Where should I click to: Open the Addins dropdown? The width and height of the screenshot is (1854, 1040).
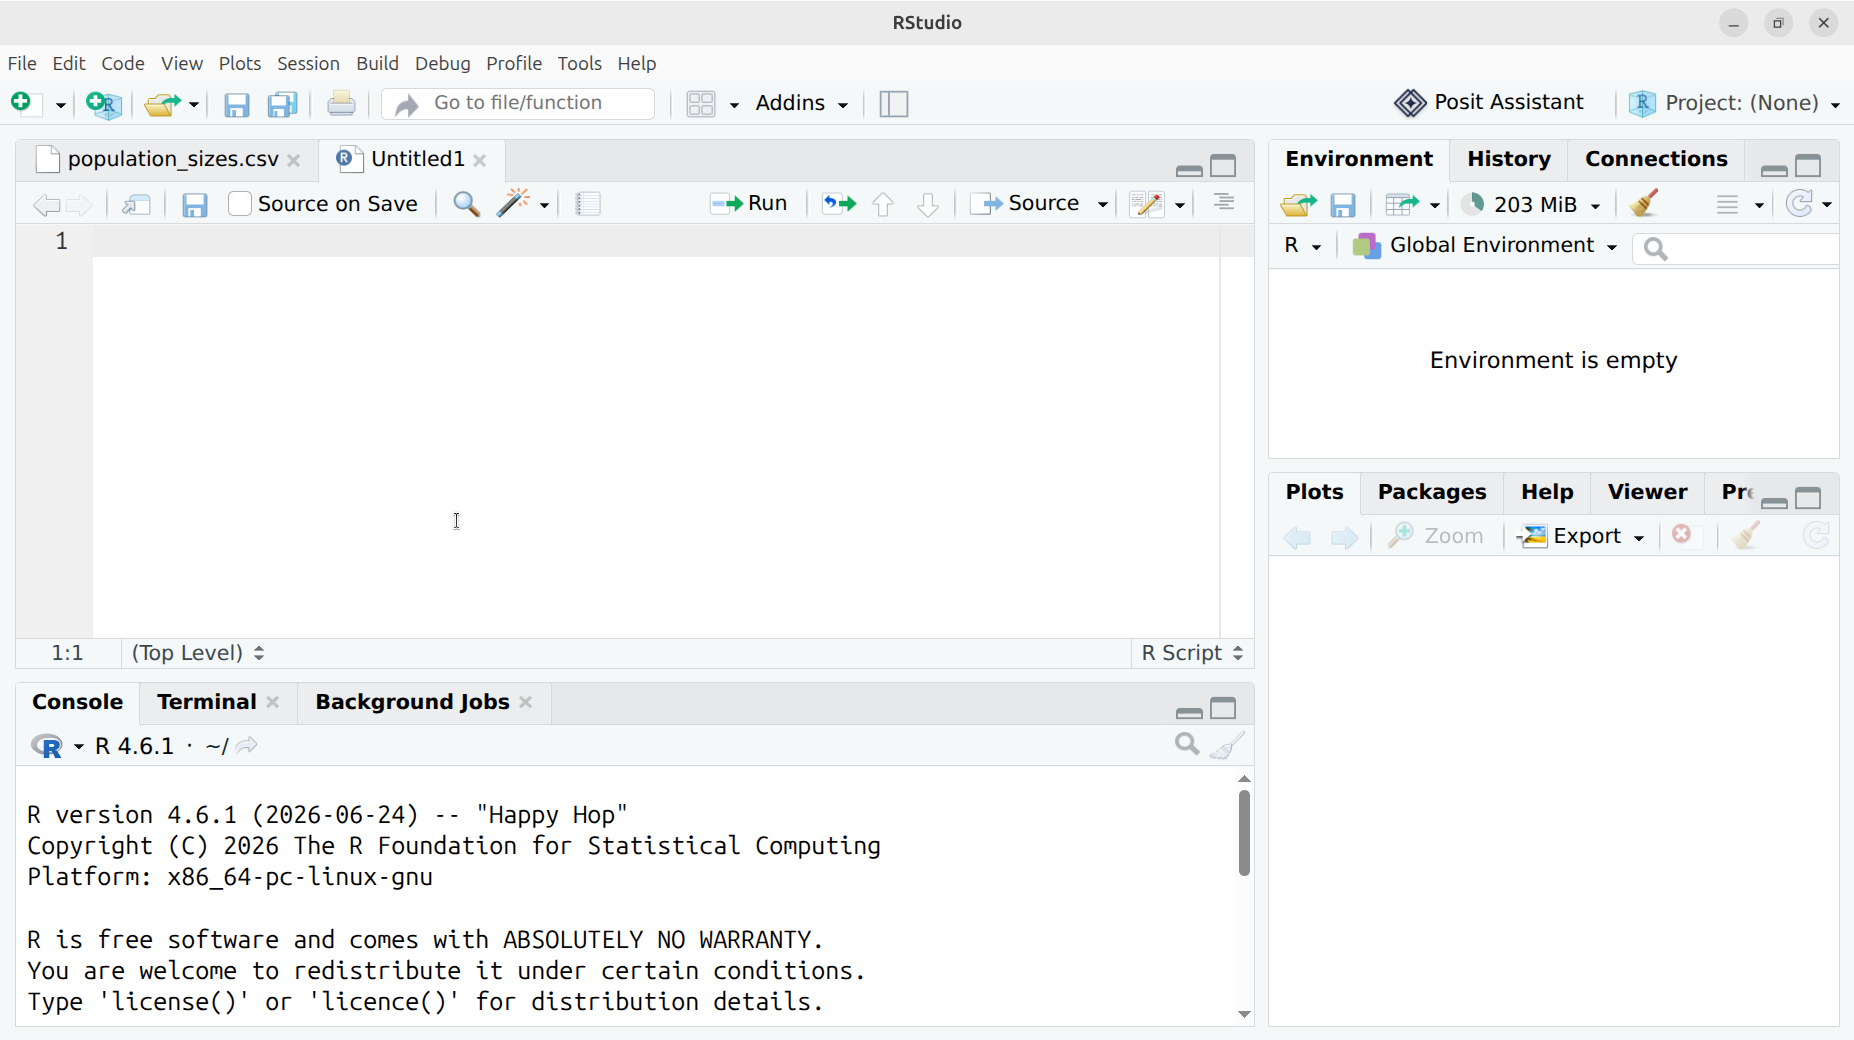[802, 103]
